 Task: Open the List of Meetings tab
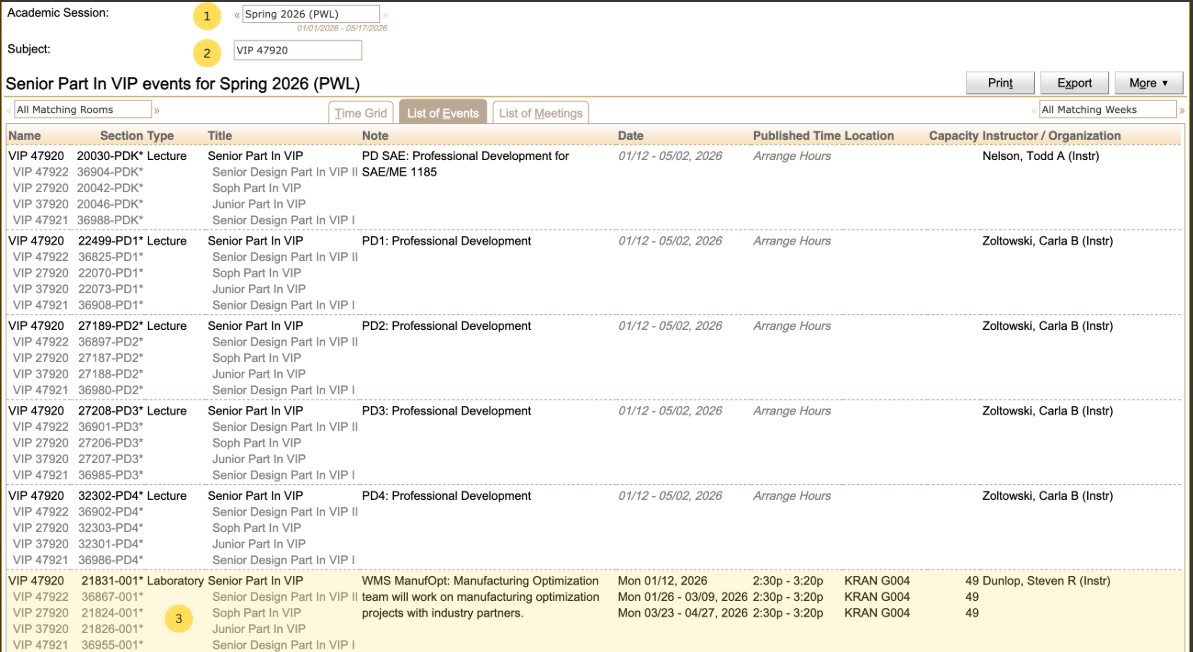541,110
